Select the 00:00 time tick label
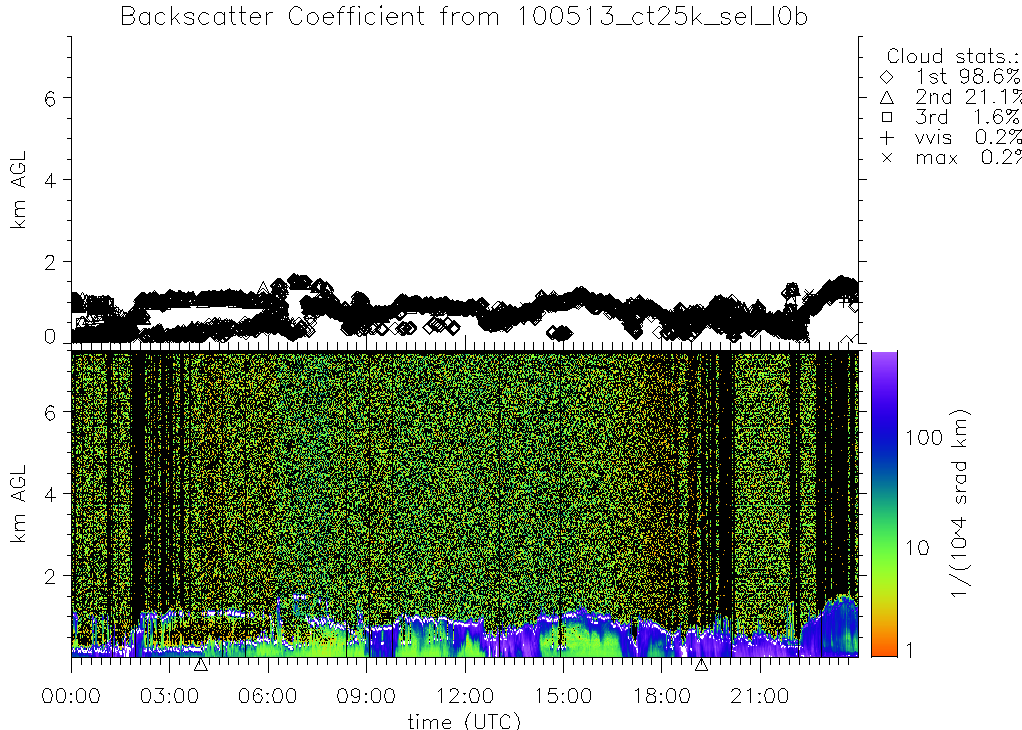 (71, 695)
